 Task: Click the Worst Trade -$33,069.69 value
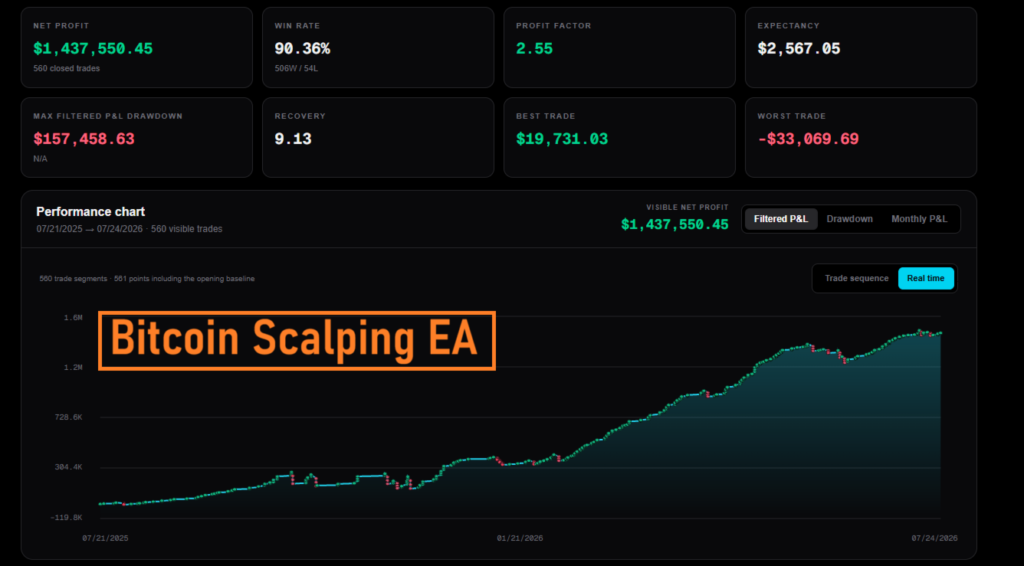pyautogui.click(x=808, y=138)
